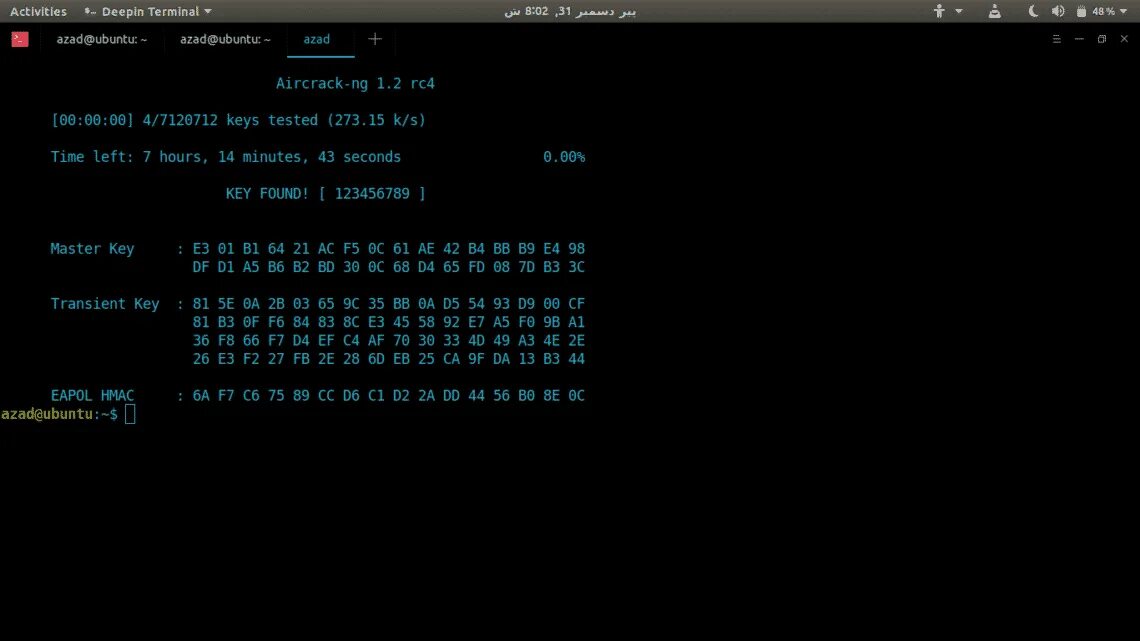The height and width of the screenshot is (641, 1140).
Task: Click the Time left line
Action: coord(225,157)
